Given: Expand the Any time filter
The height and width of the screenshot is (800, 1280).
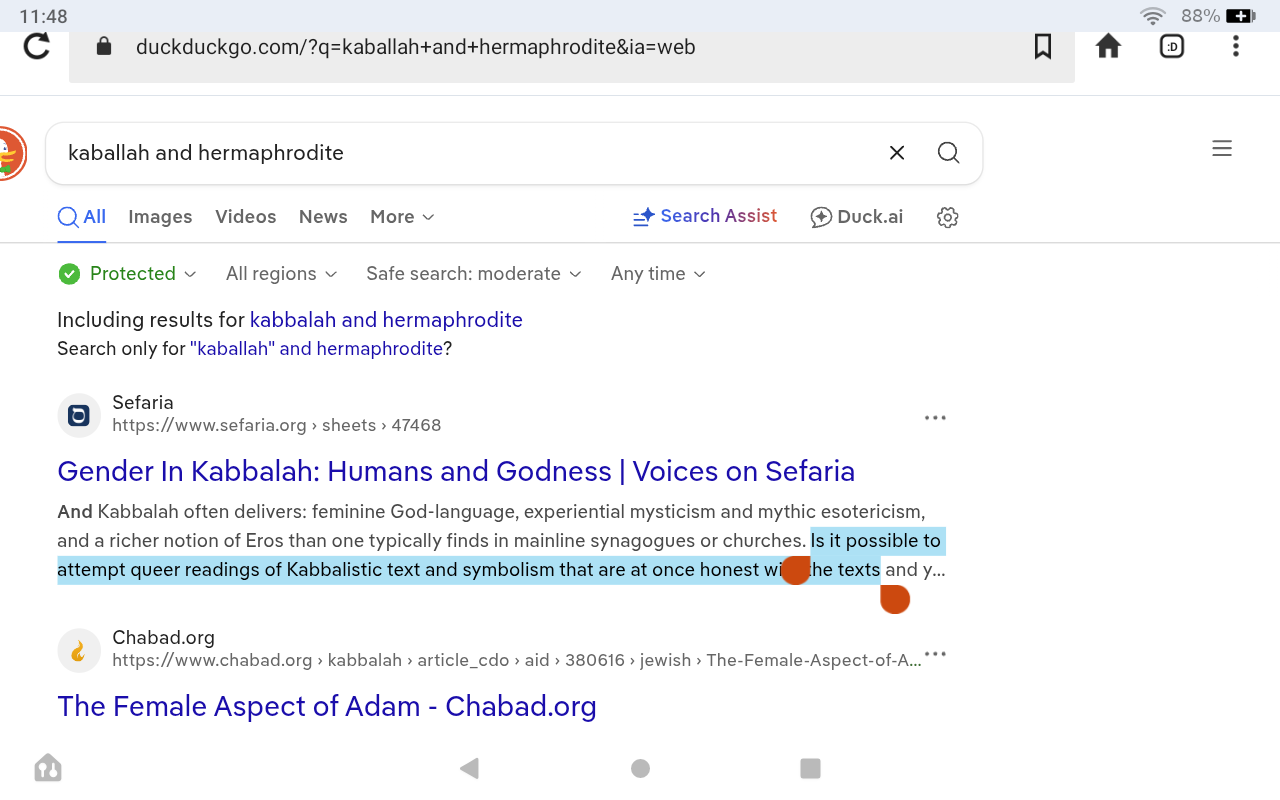Looking at the screenshot, I should click(658, 274).
